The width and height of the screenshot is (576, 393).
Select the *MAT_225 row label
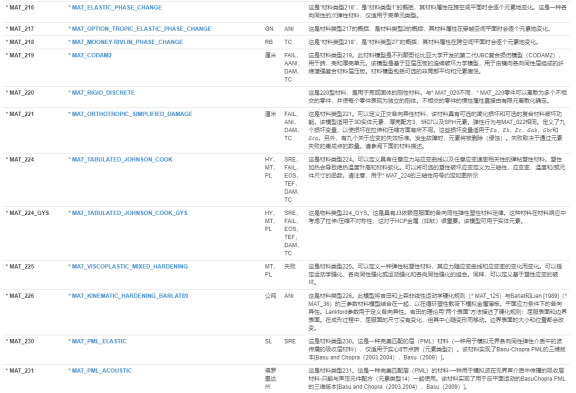point(20,266)
